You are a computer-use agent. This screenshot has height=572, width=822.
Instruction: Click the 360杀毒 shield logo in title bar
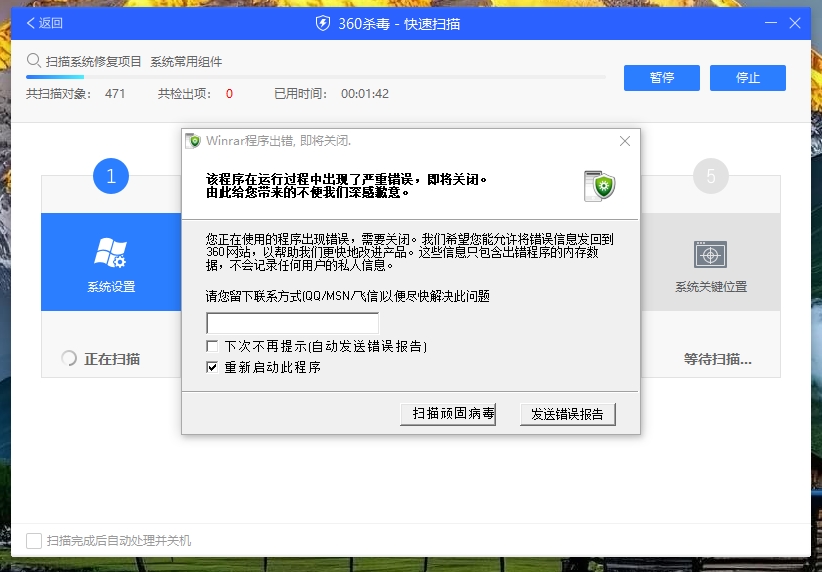pyautogui.click(x=322, y=23)
